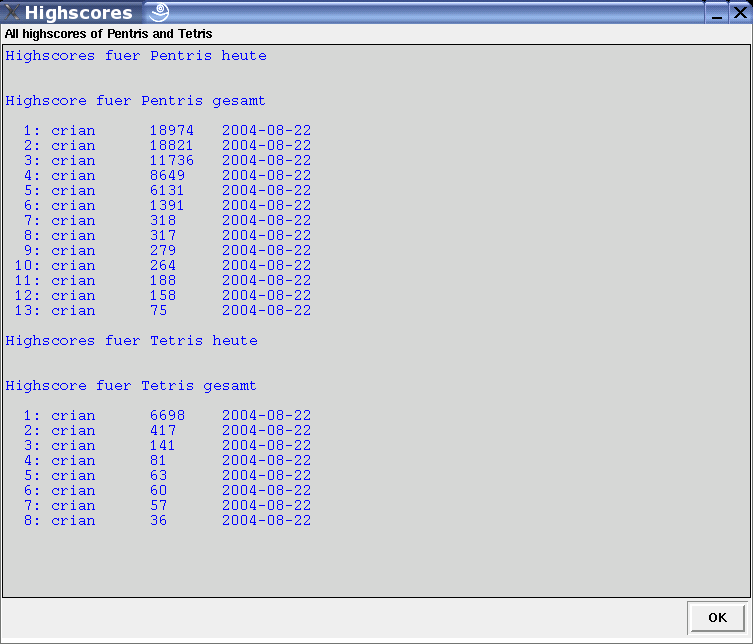The width and height of the screenshot is (753, 644).
Task: Click the Pentris score 279
Action: click(x=163, y=250)
